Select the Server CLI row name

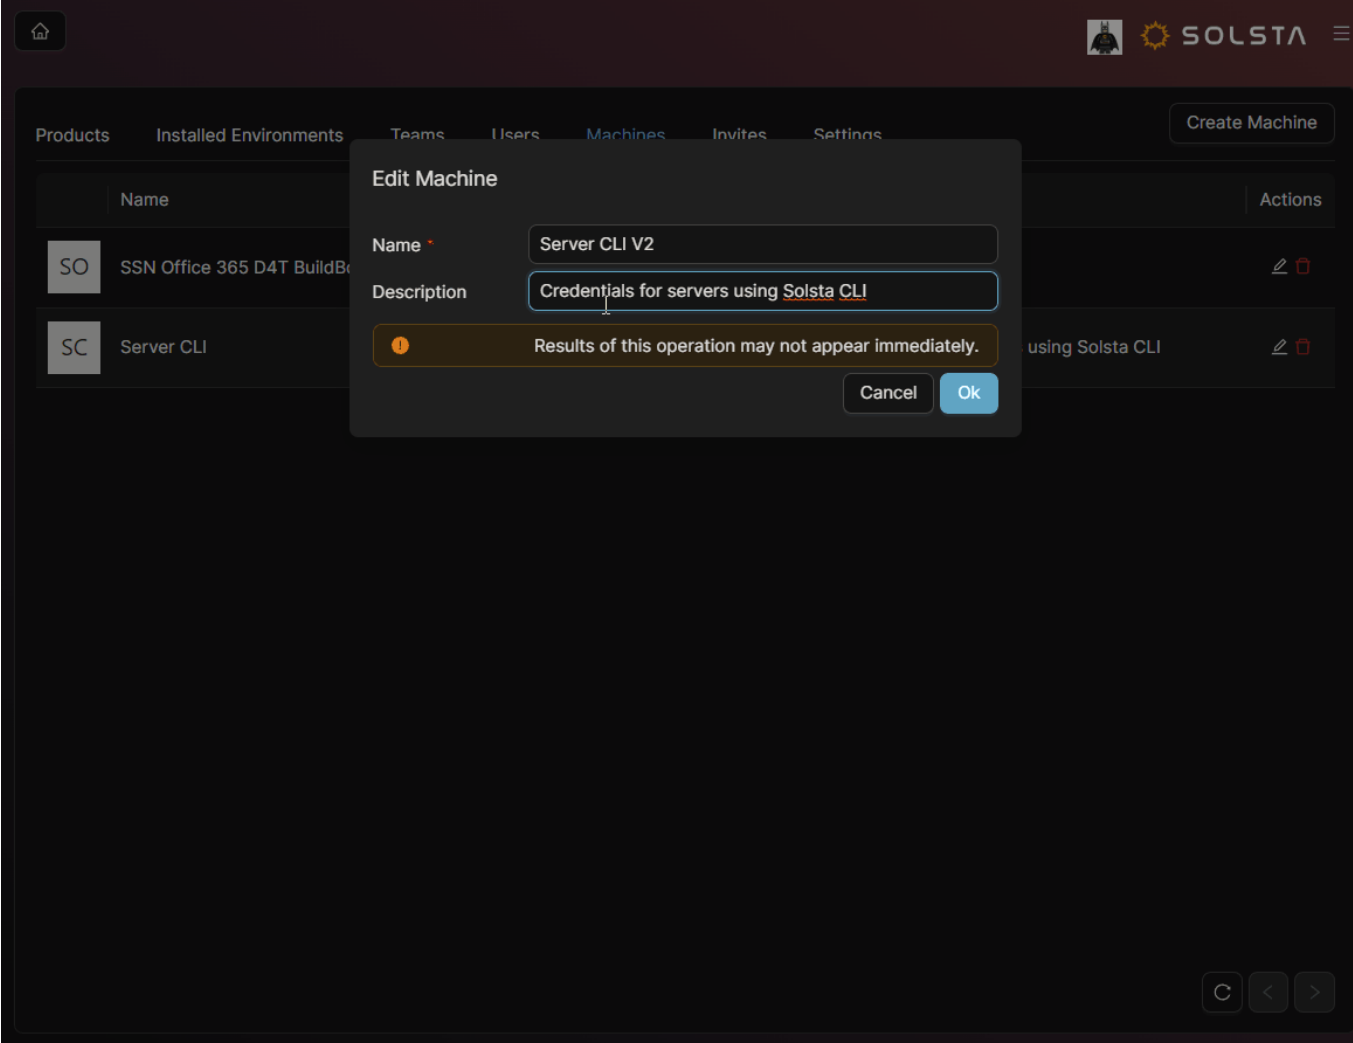163,347
